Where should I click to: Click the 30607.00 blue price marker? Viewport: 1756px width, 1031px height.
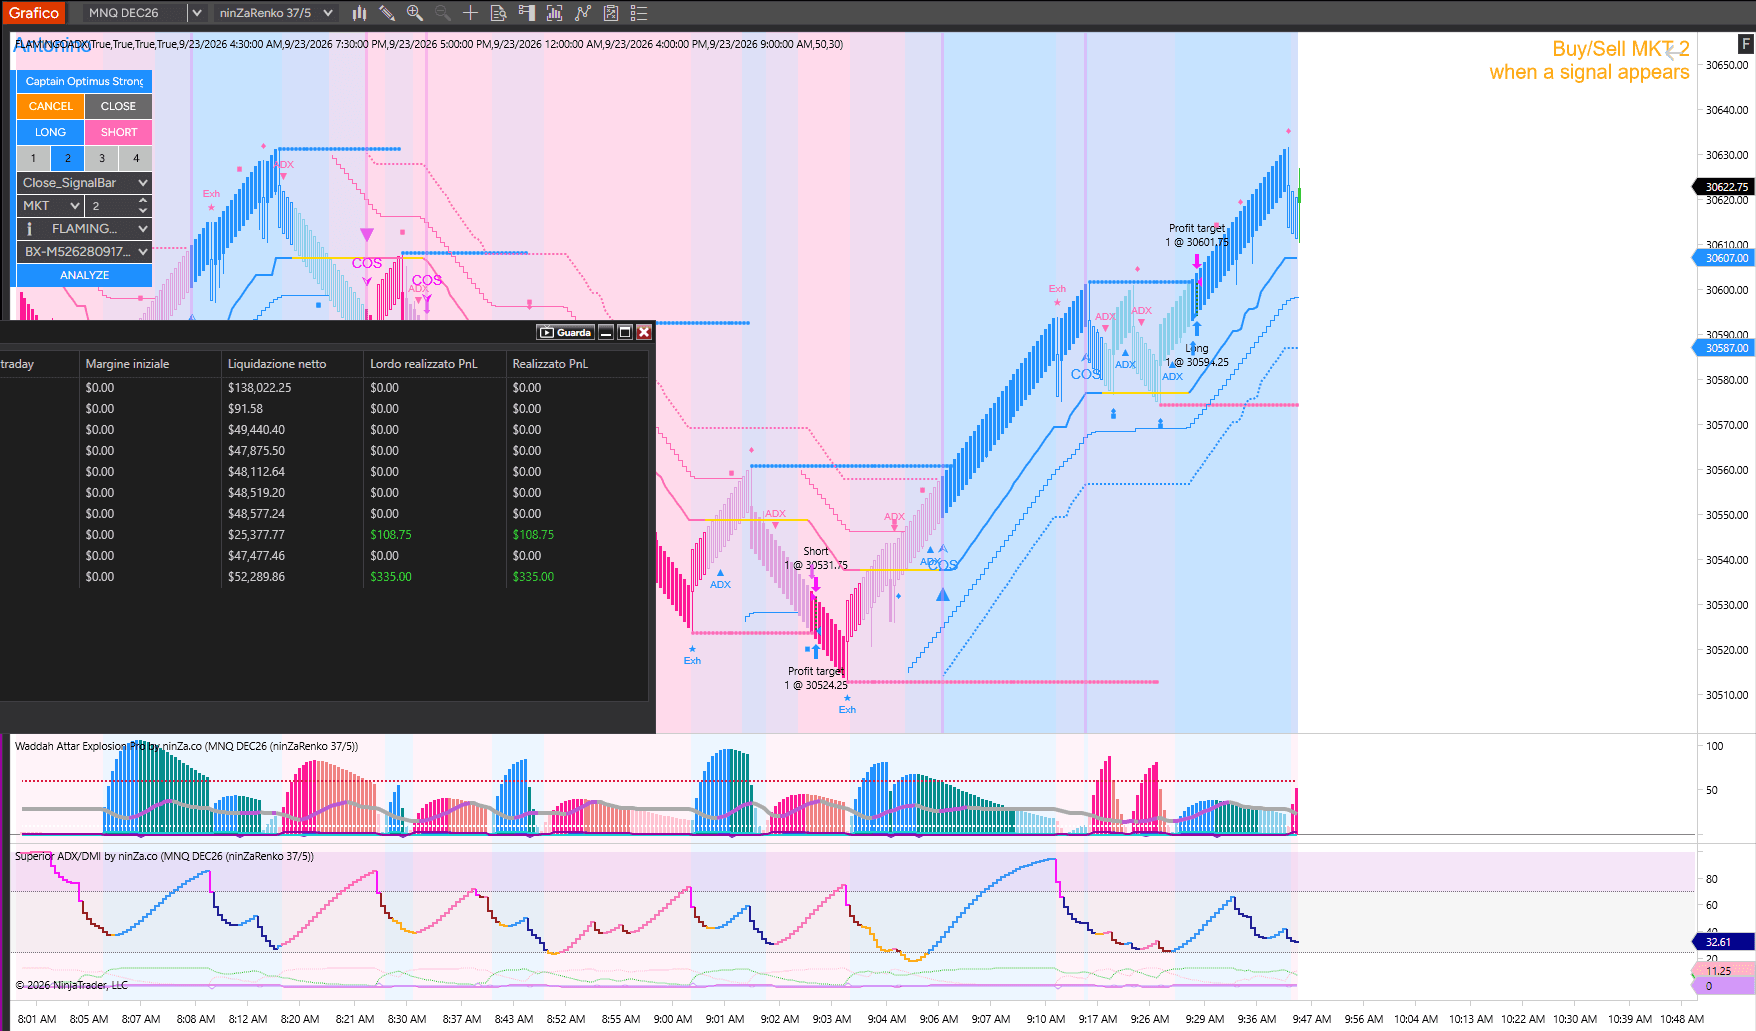click(1726, 258)
